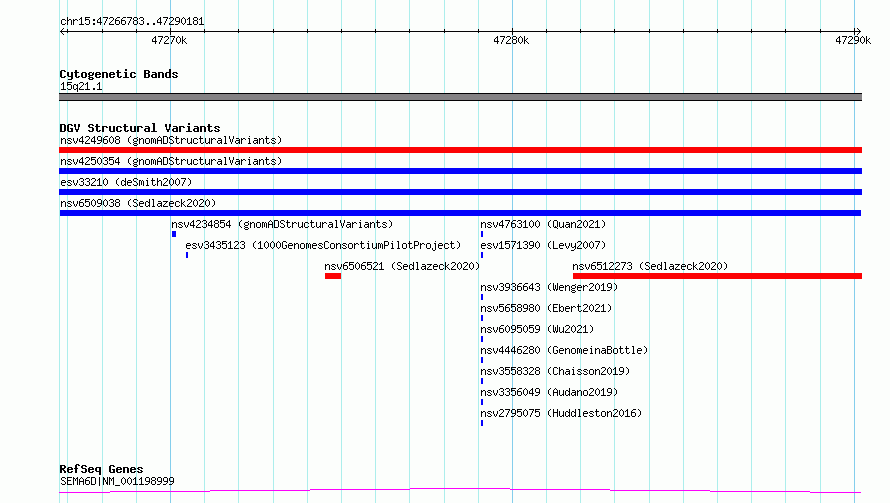Click the blue nsv4250354 variant bar
890x503 pixels.
click(460, 171)
